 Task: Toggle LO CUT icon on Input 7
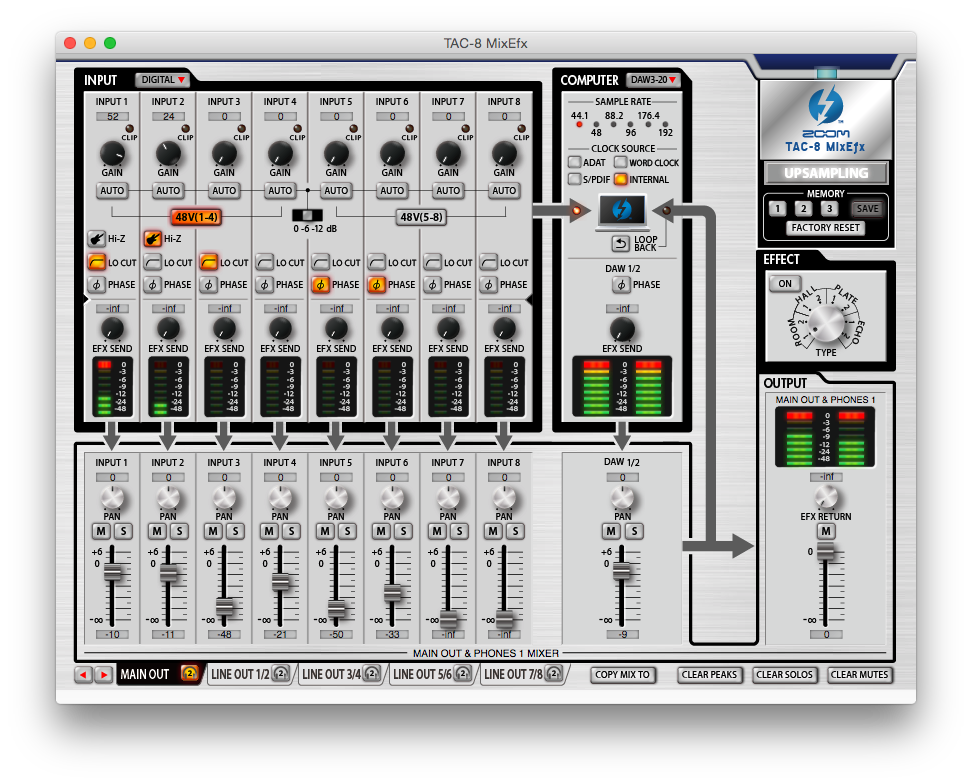click(x=433, y=262)
